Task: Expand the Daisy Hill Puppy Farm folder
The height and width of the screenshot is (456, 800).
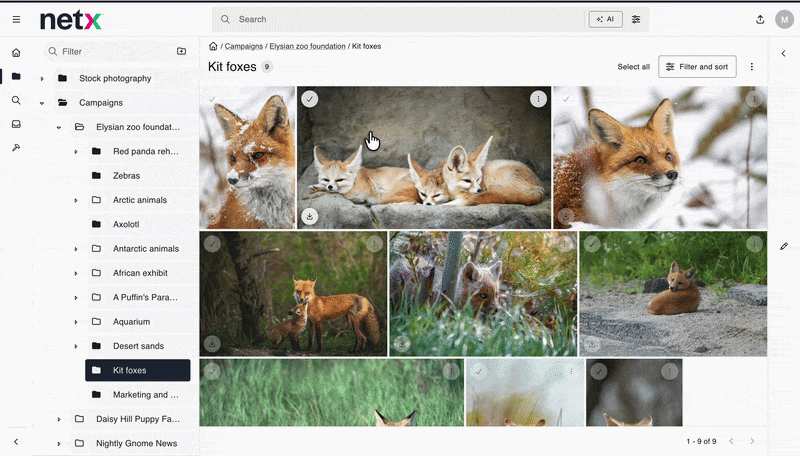Action: click(x=59, y=419)
